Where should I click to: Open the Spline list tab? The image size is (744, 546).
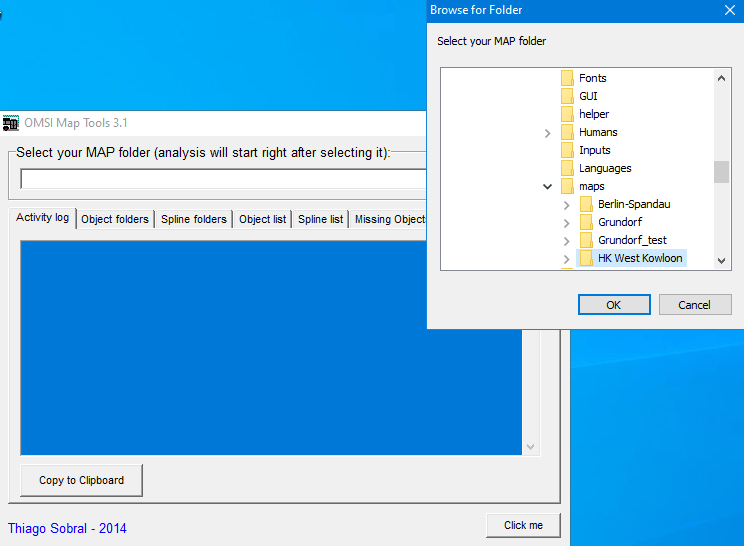tap(320, 219)
